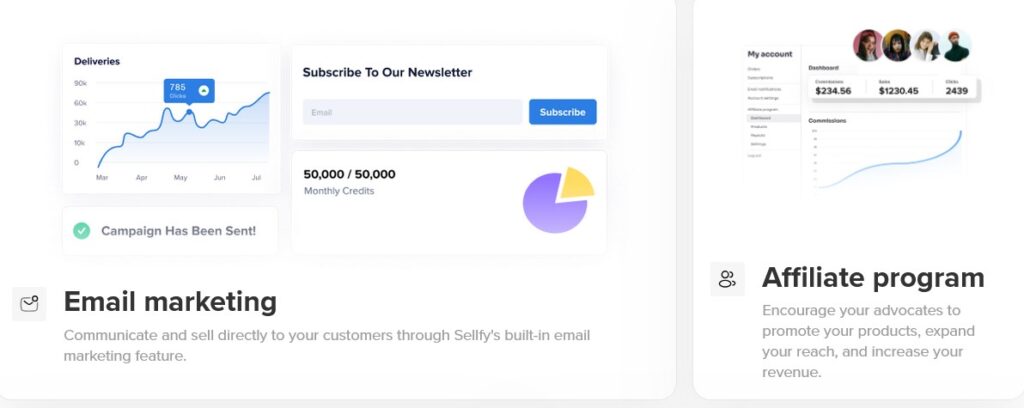Select the purple pie chart segment

point(554,203)
